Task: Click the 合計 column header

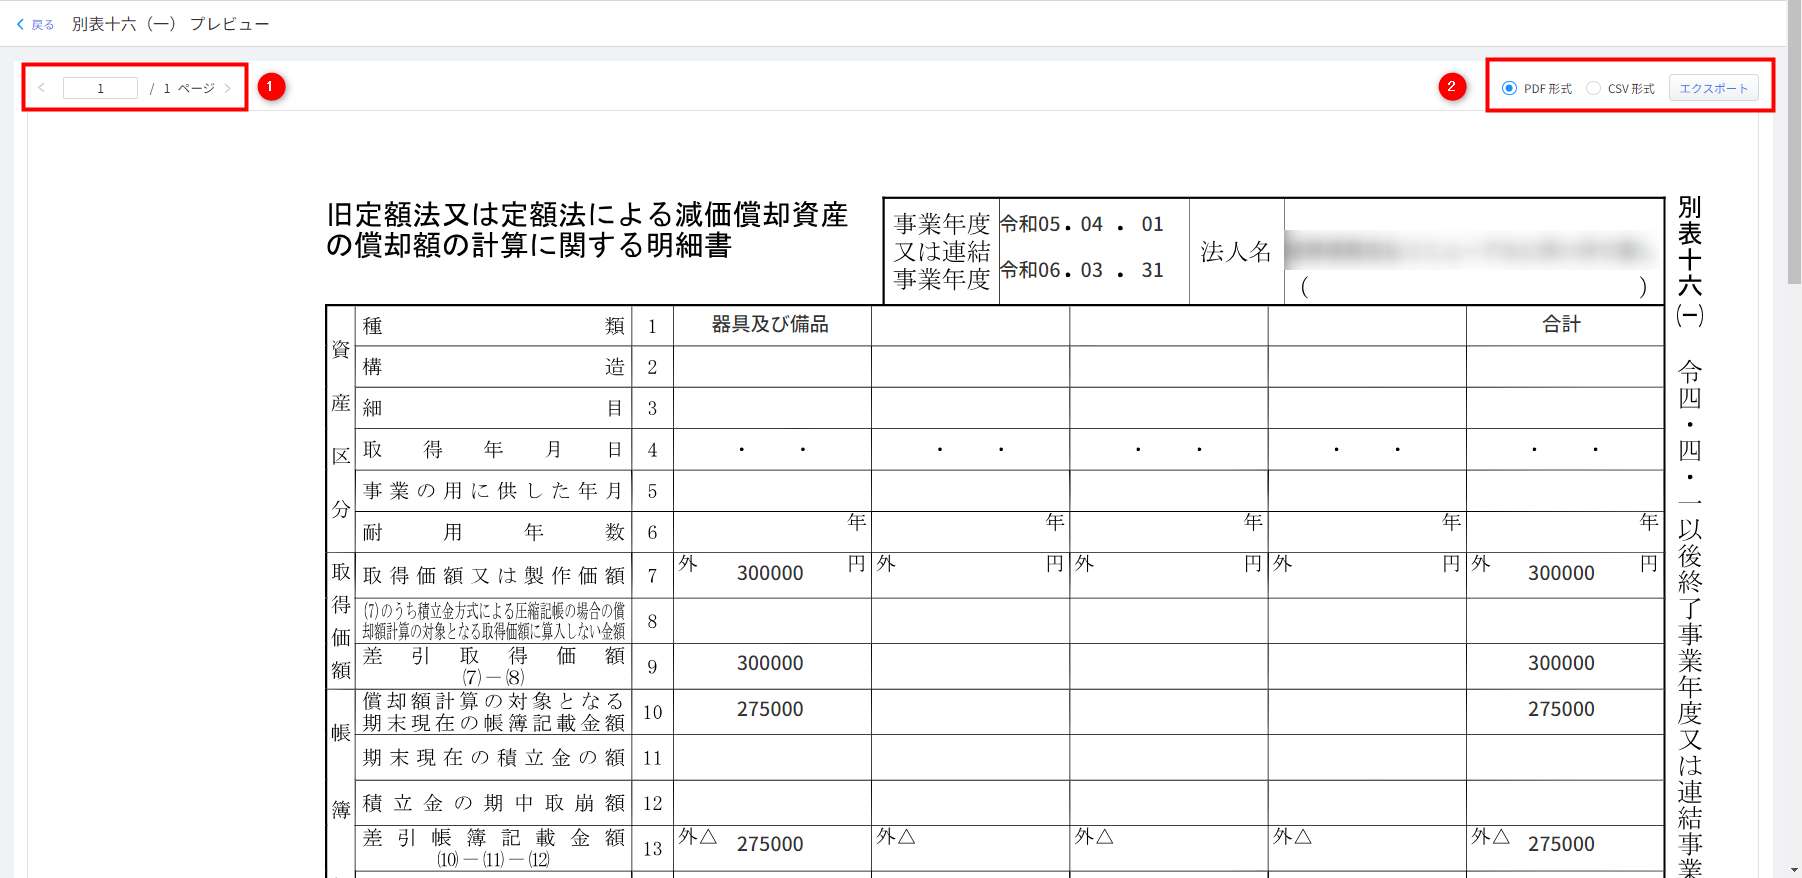Action: (1561, 324)
